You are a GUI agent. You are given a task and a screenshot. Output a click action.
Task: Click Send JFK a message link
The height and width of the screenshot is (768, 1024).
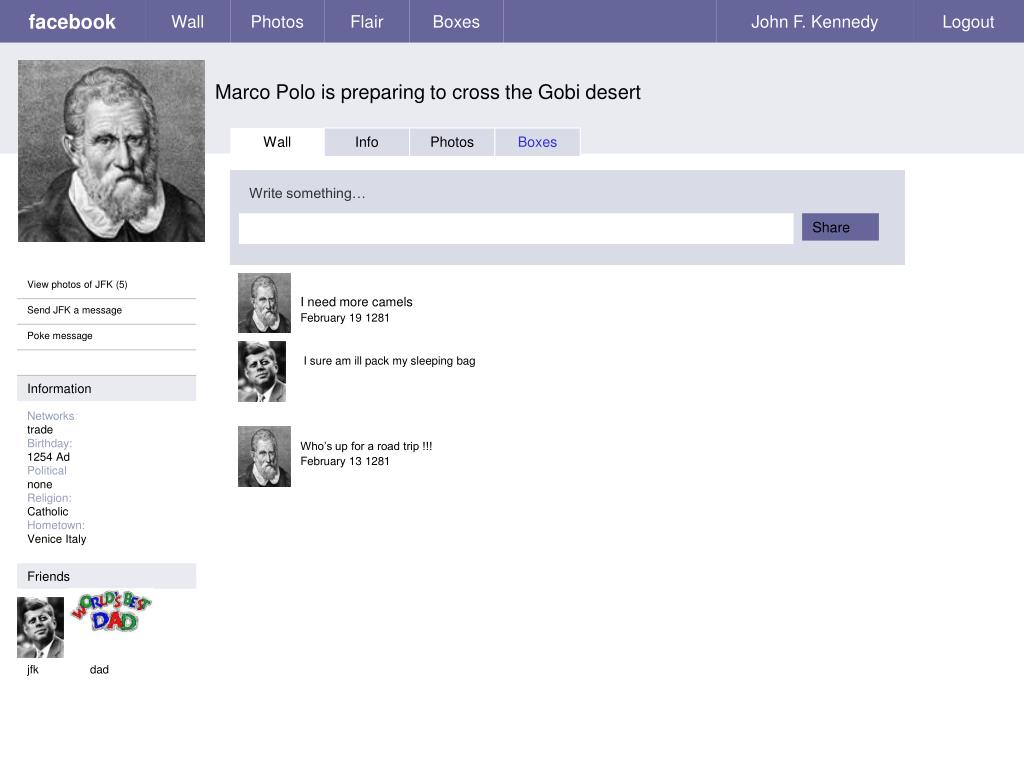pos(74,310)
